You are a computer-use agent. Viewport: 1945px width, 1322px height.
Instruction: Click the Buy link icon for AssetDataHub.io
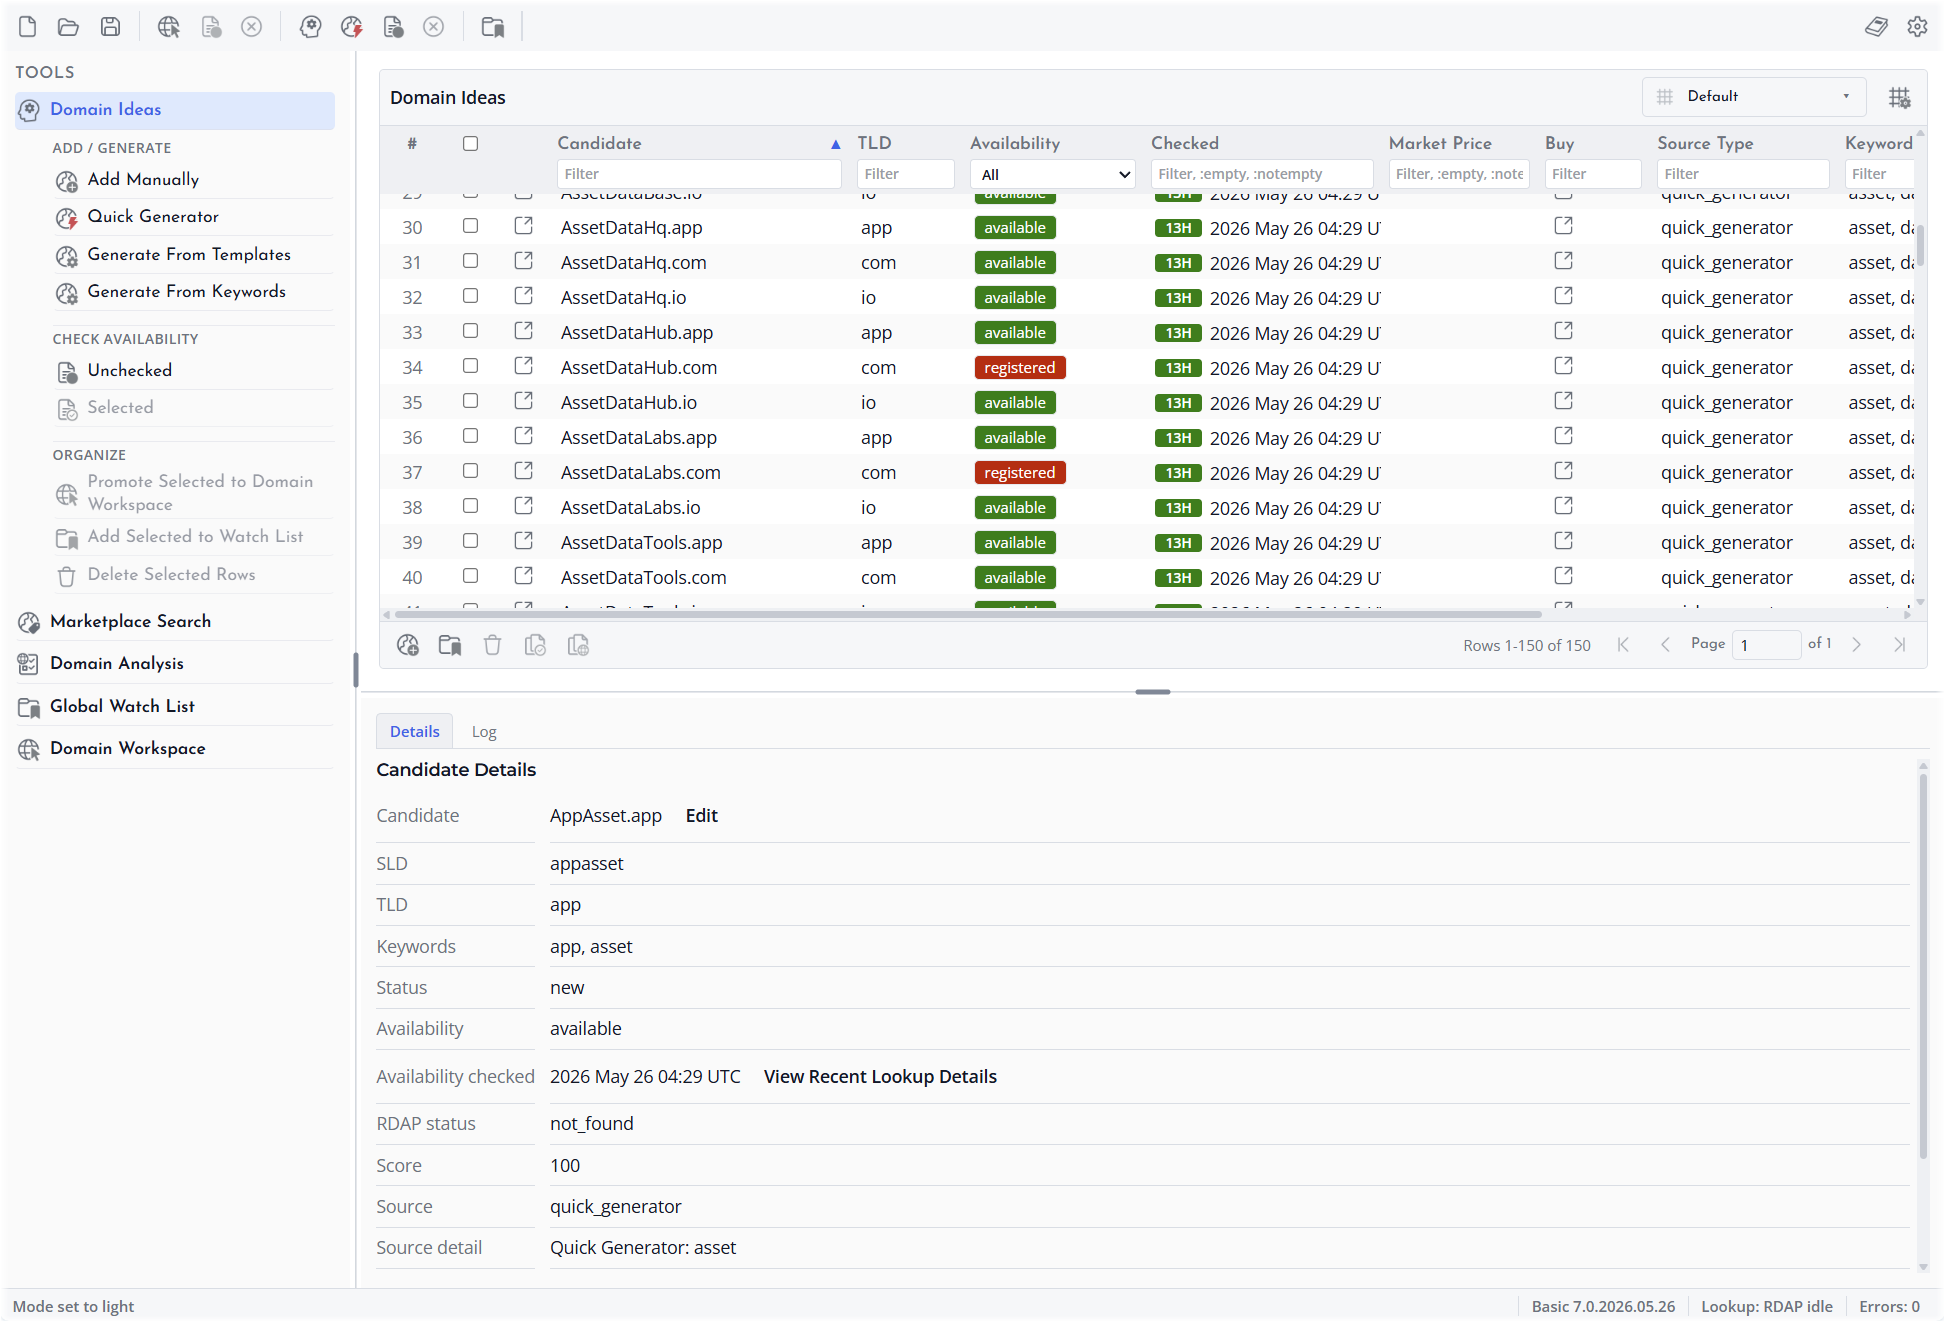pyautogui.click(x=1564, y=401)
